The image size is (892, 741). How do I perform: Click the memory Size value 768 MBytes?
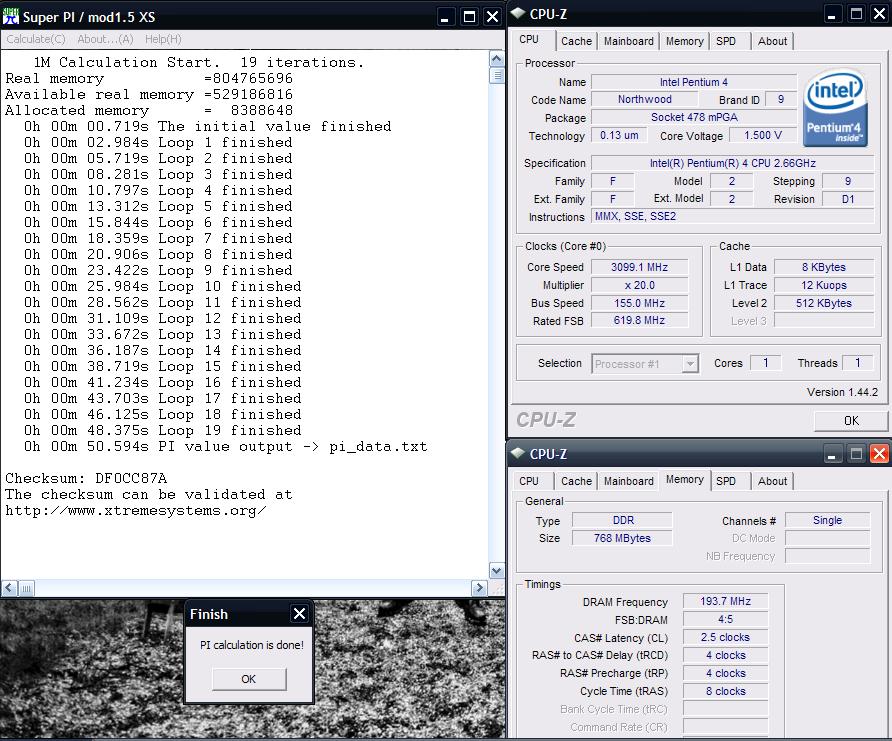[622, 538]
